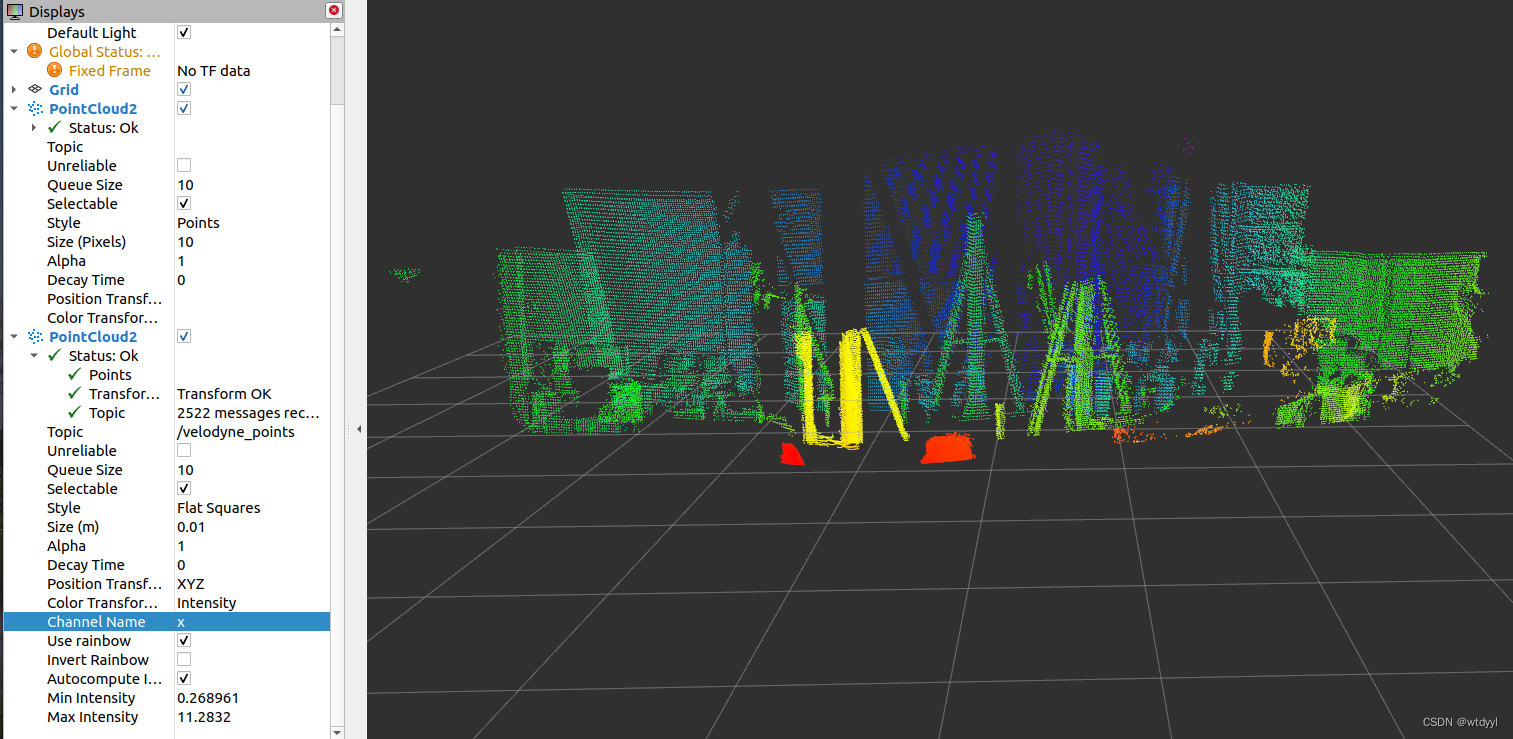Disable the Grid display checkbox
1513x739 pixels.
184,89
